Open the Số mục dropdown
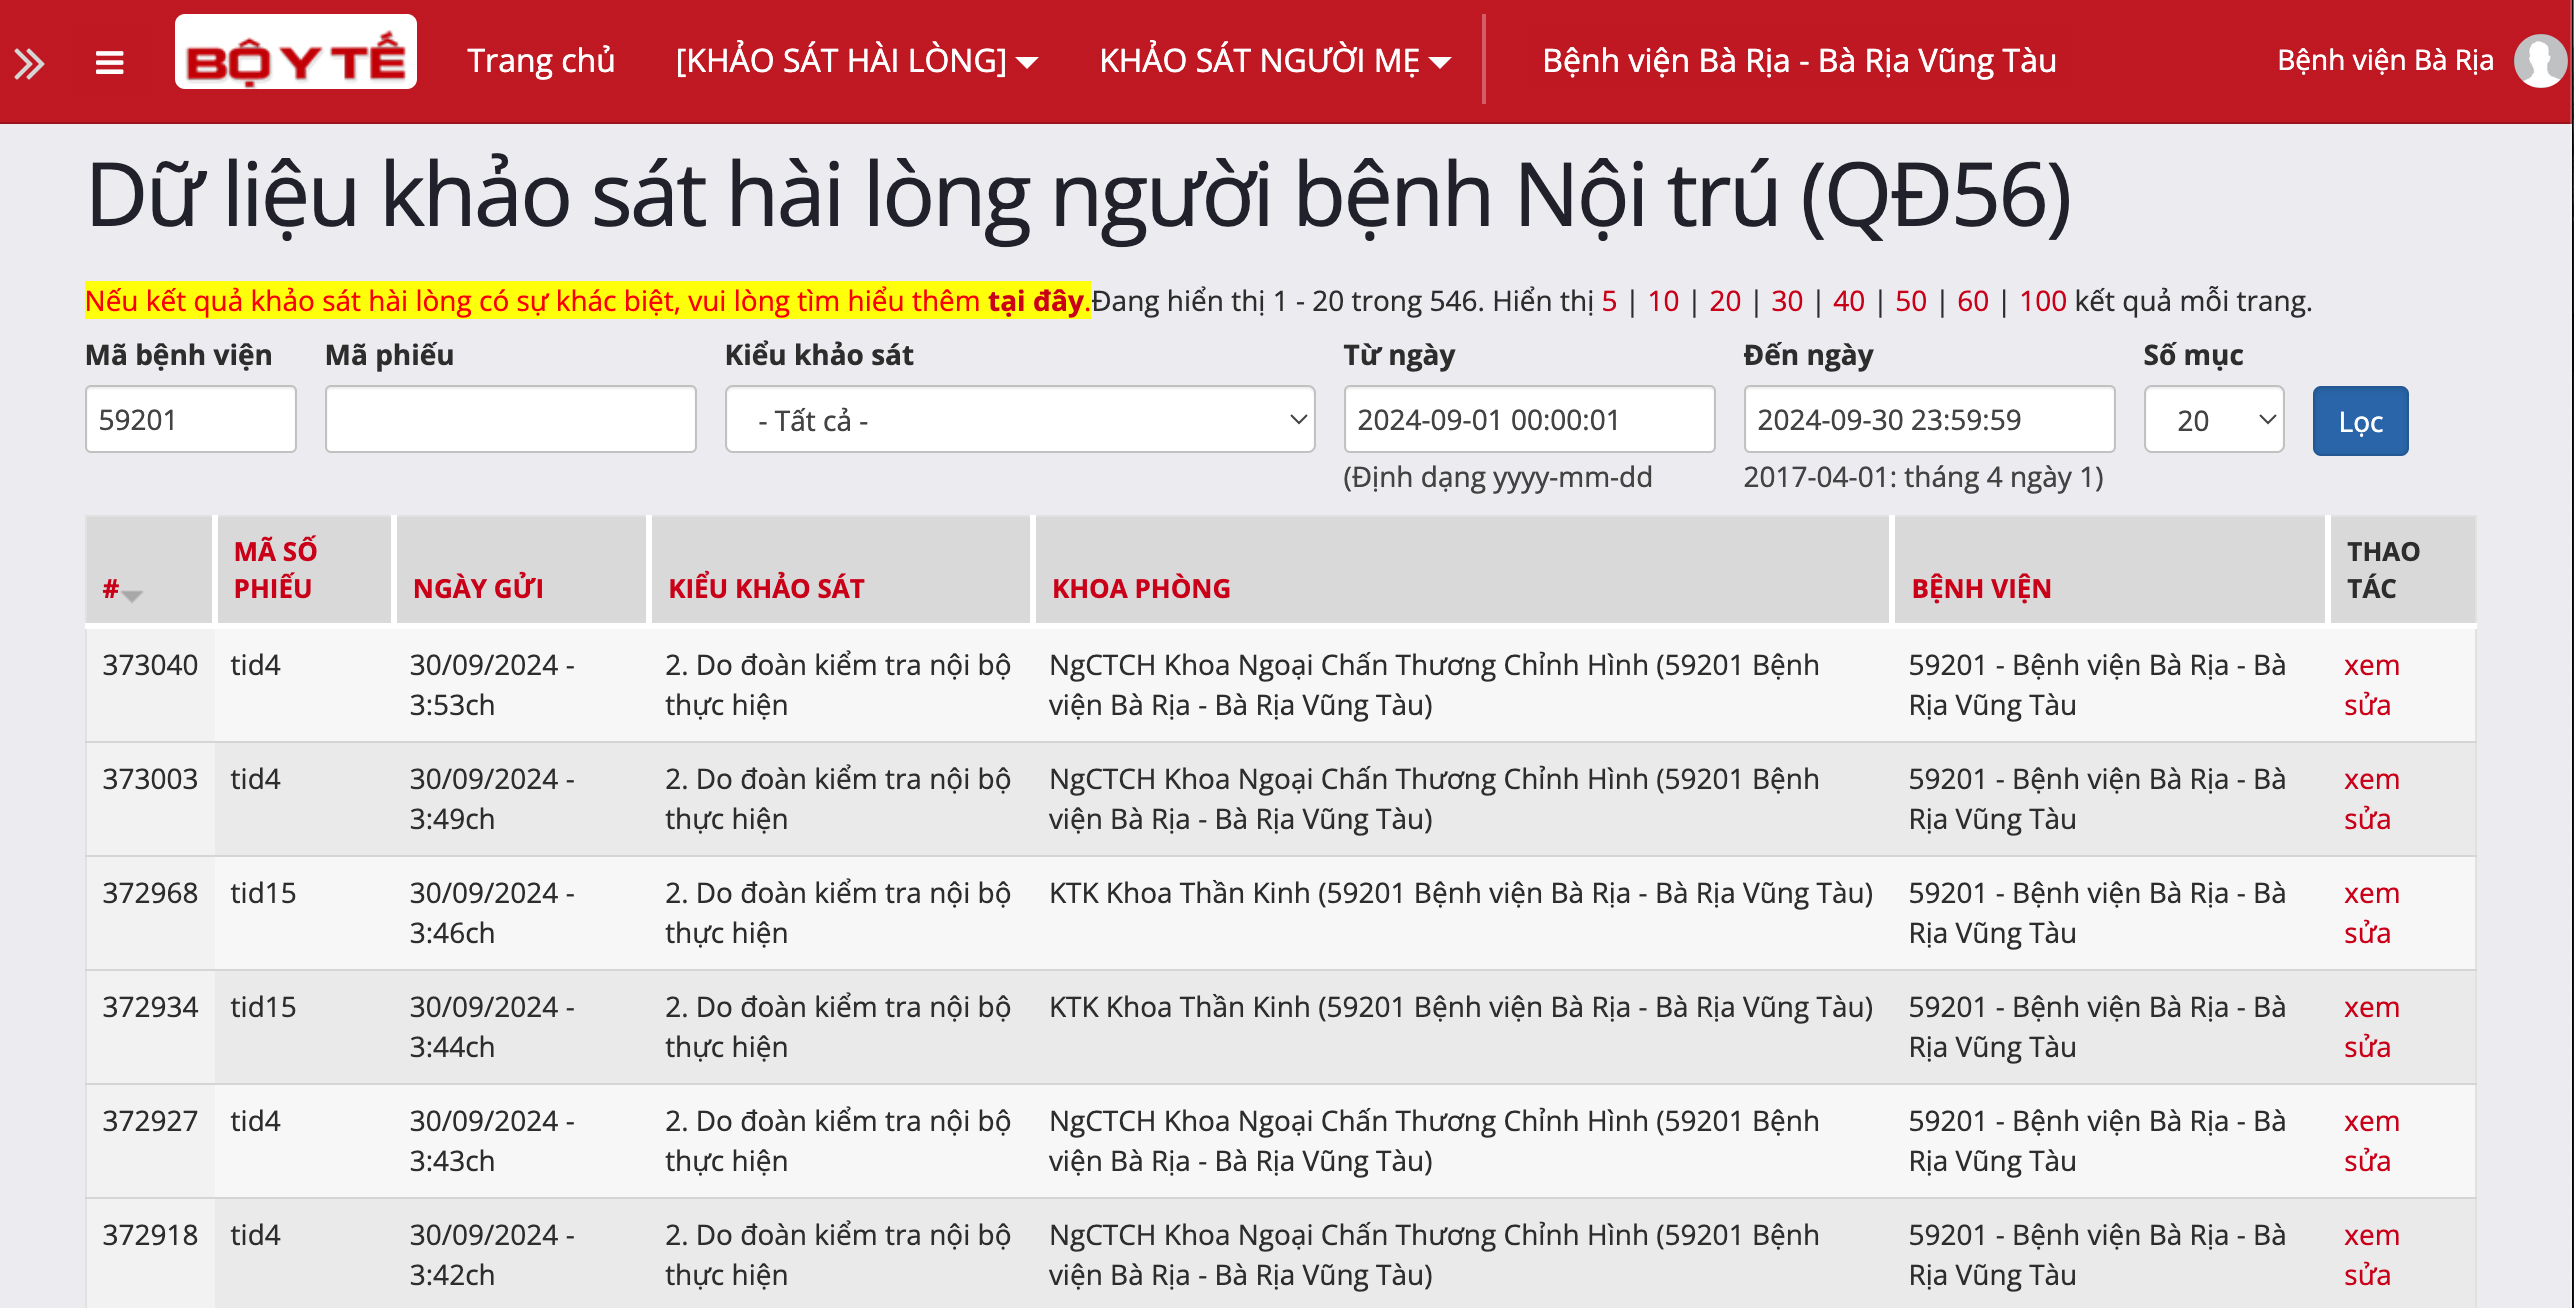Image resolution: width=2574 pixels, height=1308 pixels. point(2213,420)
